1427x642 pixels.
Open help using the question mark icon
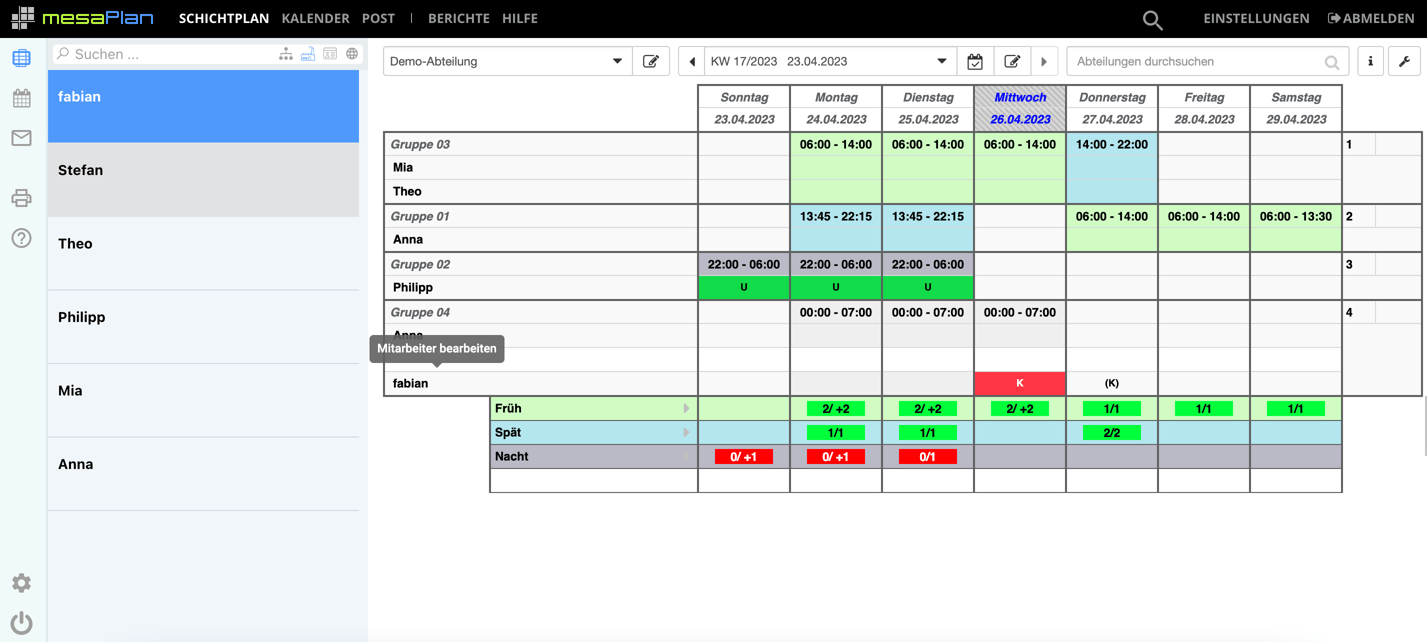[22, 238]
